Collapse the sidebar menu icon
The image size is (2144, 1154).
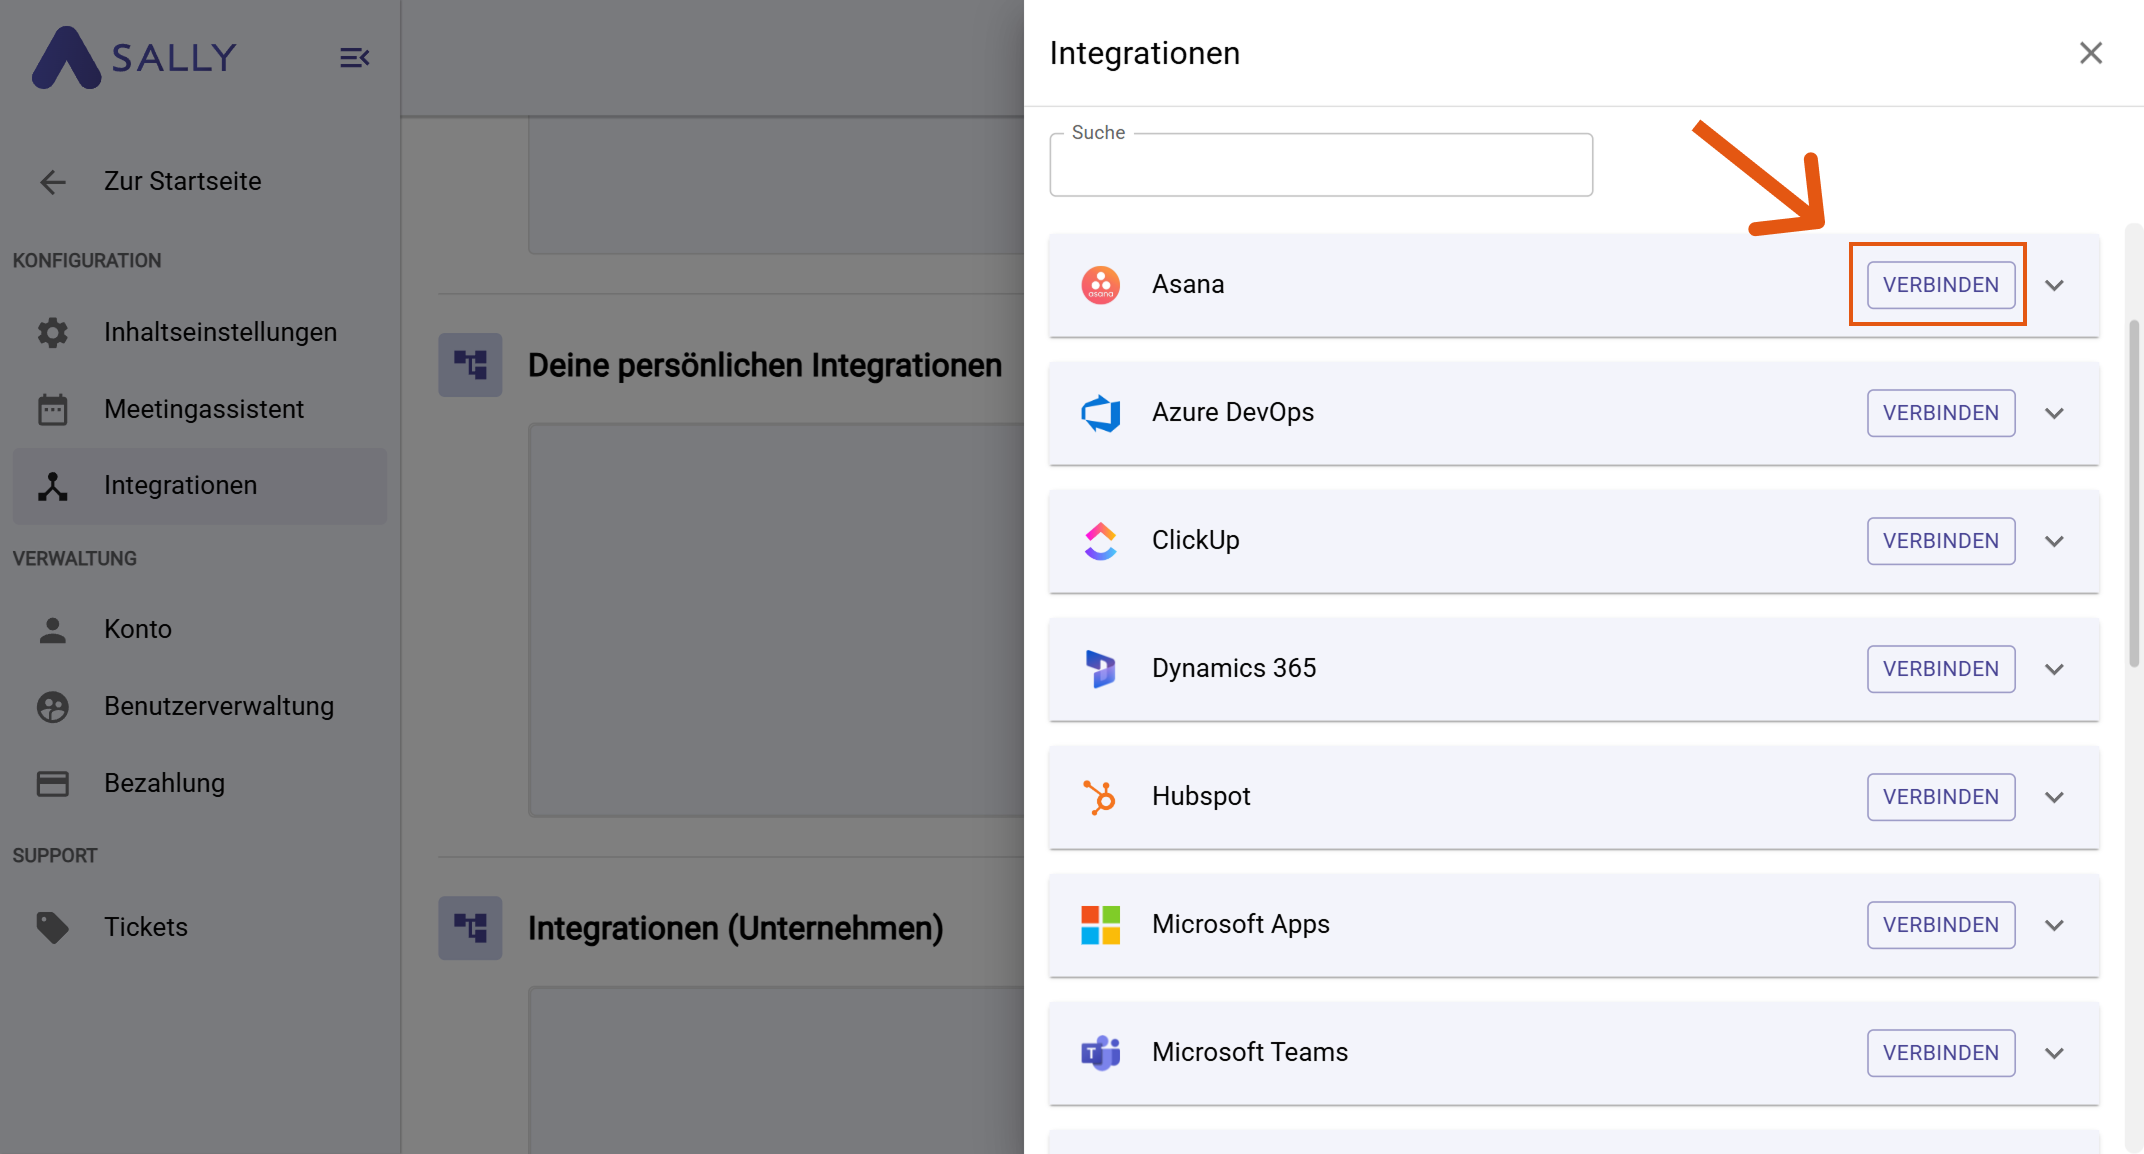[355, 58]
